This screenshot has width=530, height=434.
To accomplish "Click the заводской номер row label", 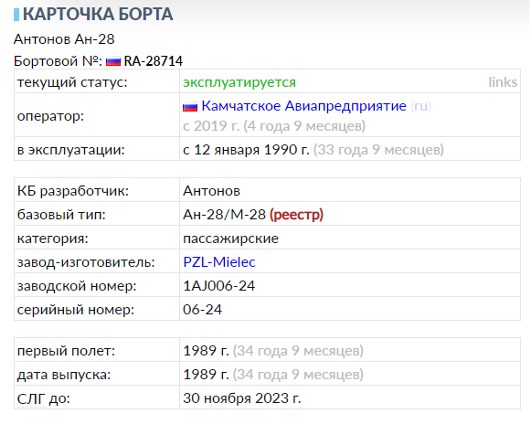I will [x=77, y=286].
